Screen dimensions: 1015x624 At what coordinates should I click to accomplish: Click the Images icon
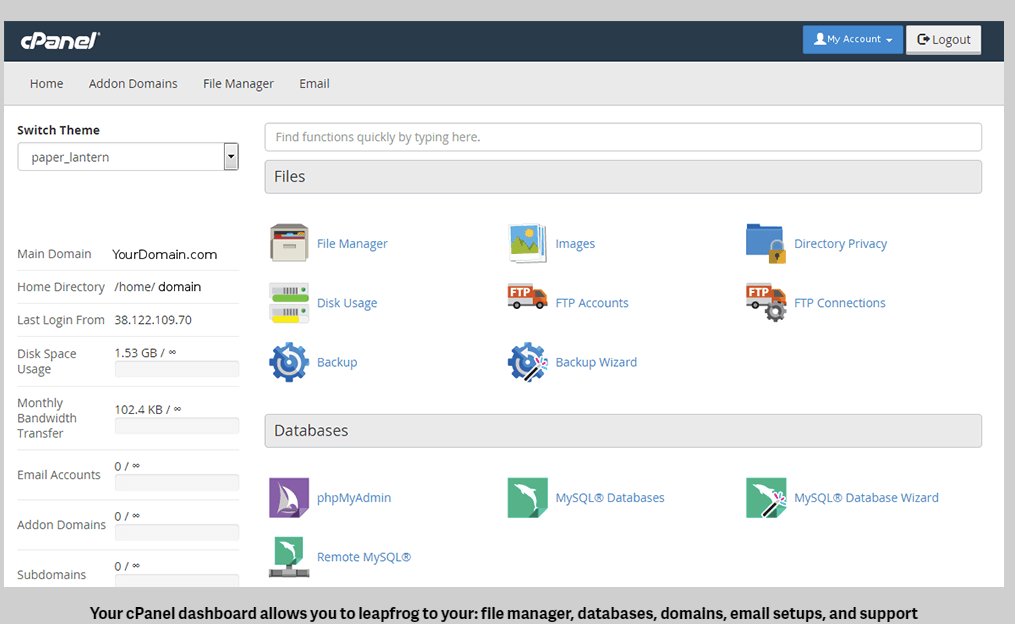527,243
